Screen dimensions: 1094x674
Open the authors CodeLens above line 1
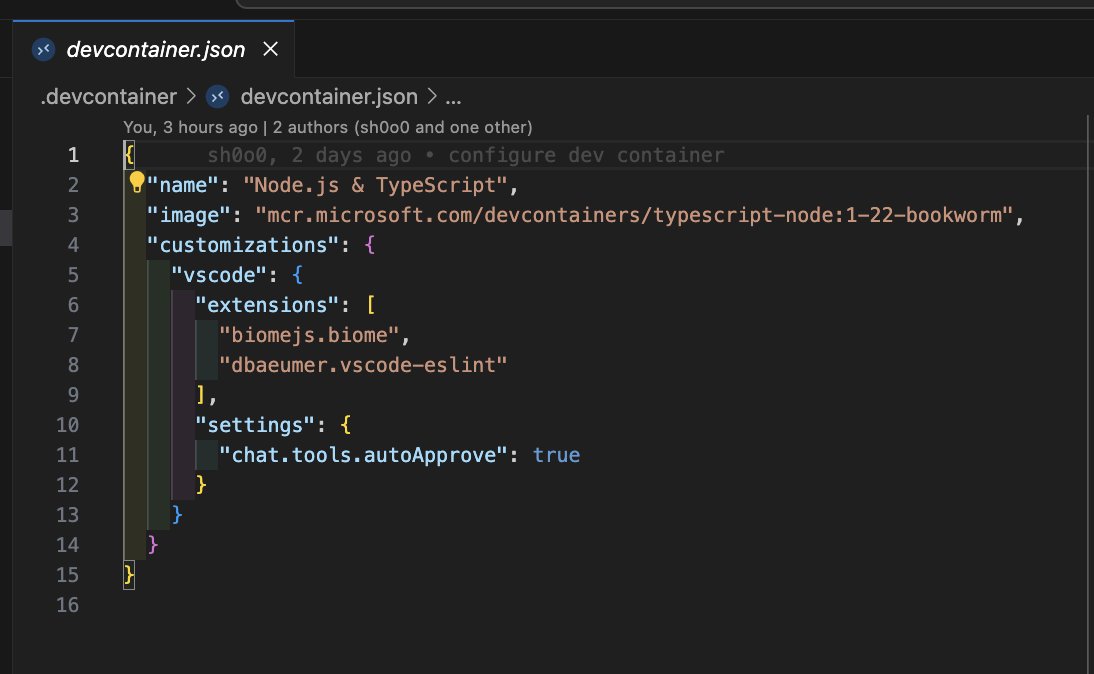point(327,127)
